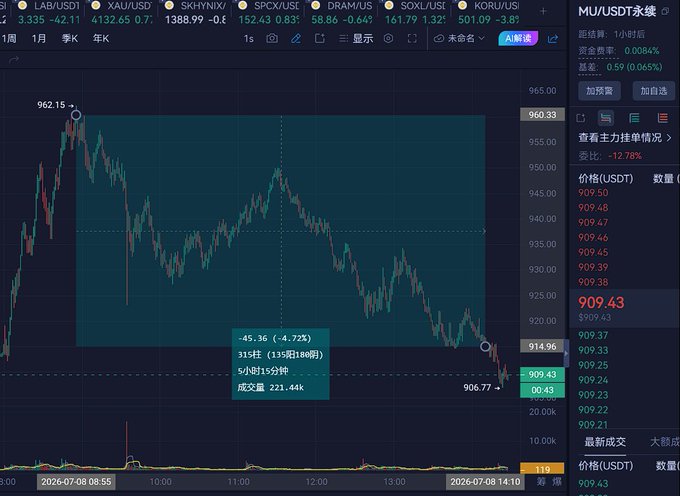Select ask price 909.38
Image resolution: width=680 pixels, height=496 pixels.
[593, 282]
